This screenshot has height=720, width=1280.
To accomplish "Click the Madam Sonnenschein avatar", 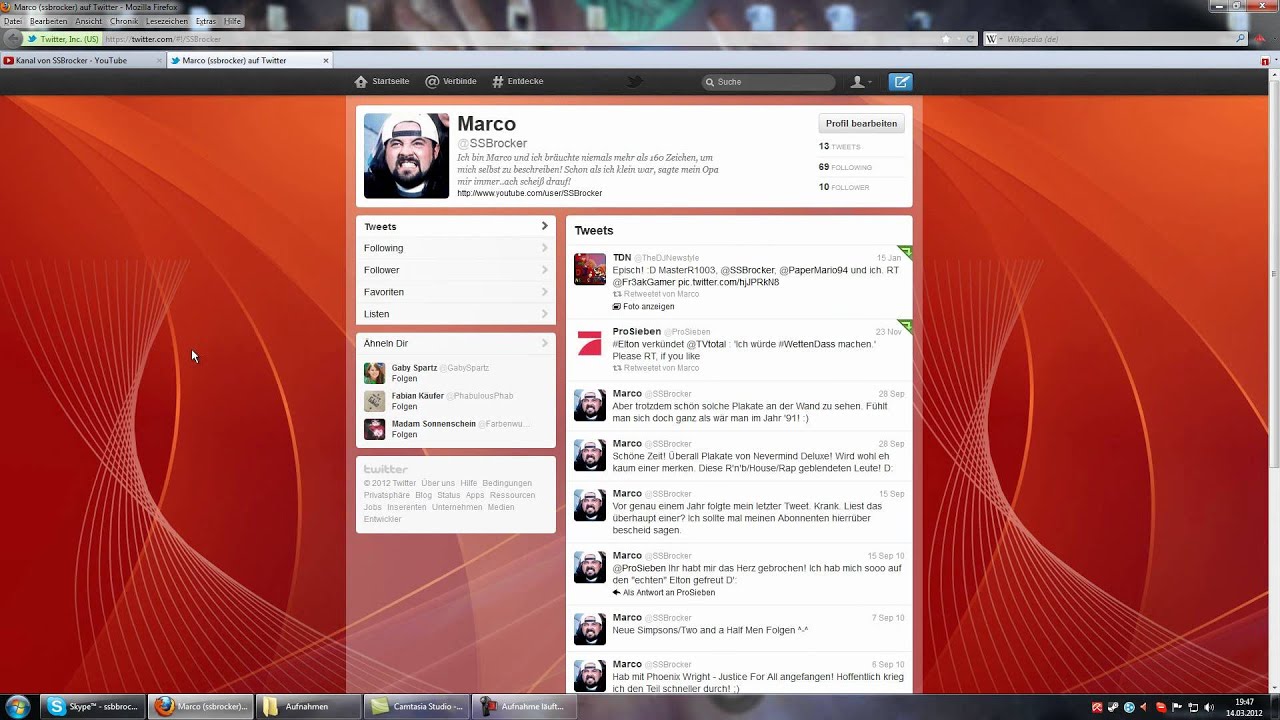I will coord(374,429).
